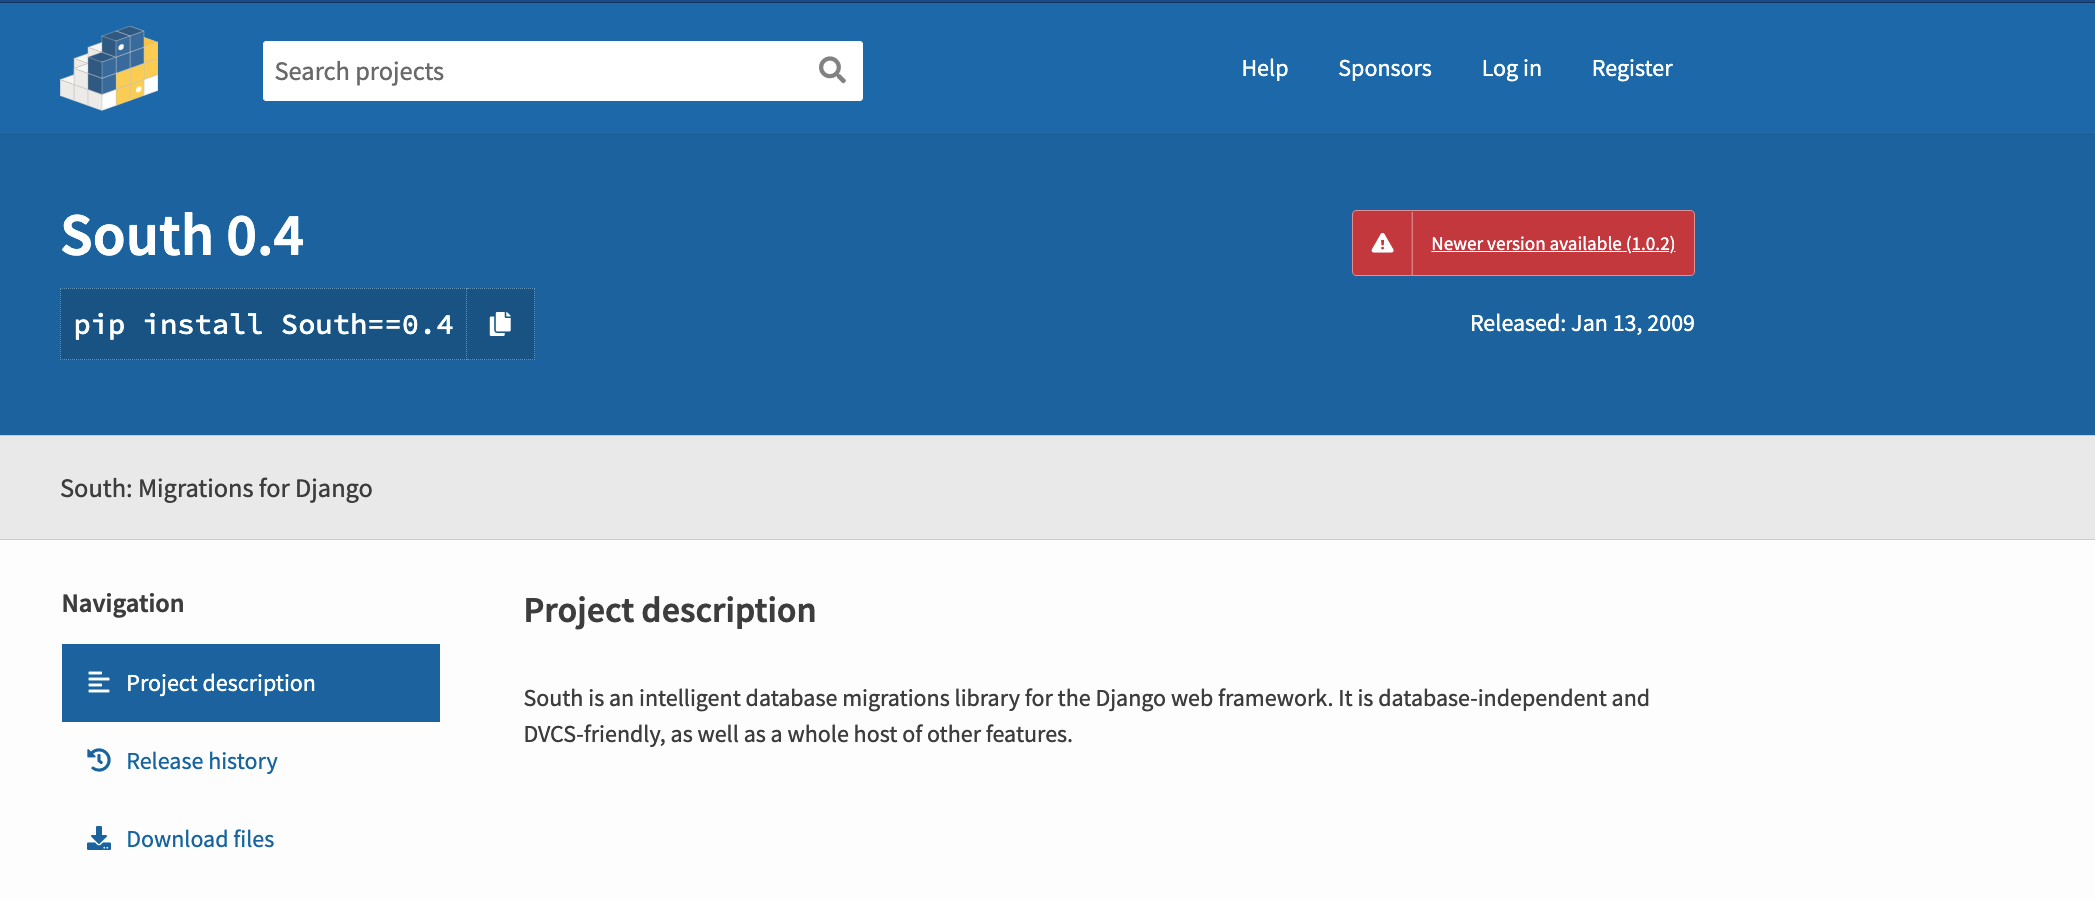The height and width of the screenshot is (899, 2095).
Task: Click the Release history clock icon
Action: point(99,761)
